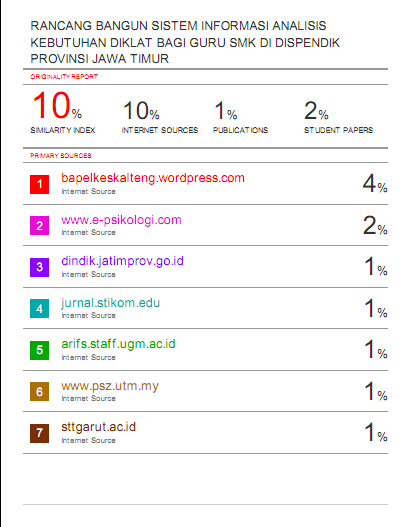
Task: Click the Primary Sources section heading
Action: (61, 156)
